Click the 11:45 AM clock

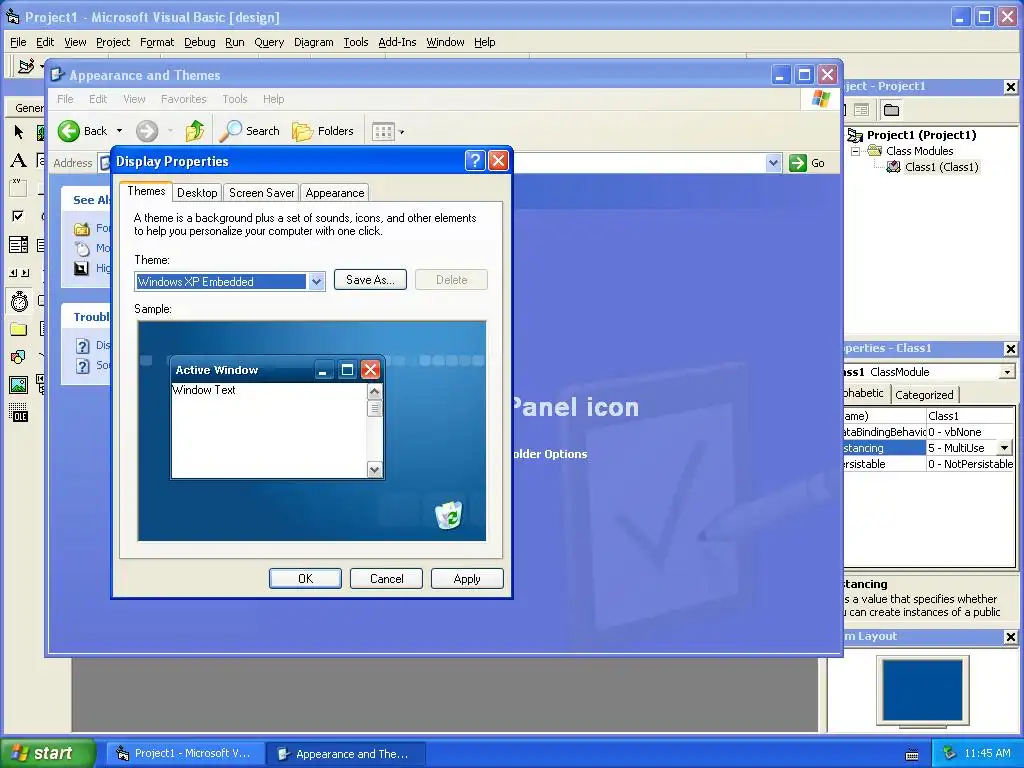tap(987, 753)
